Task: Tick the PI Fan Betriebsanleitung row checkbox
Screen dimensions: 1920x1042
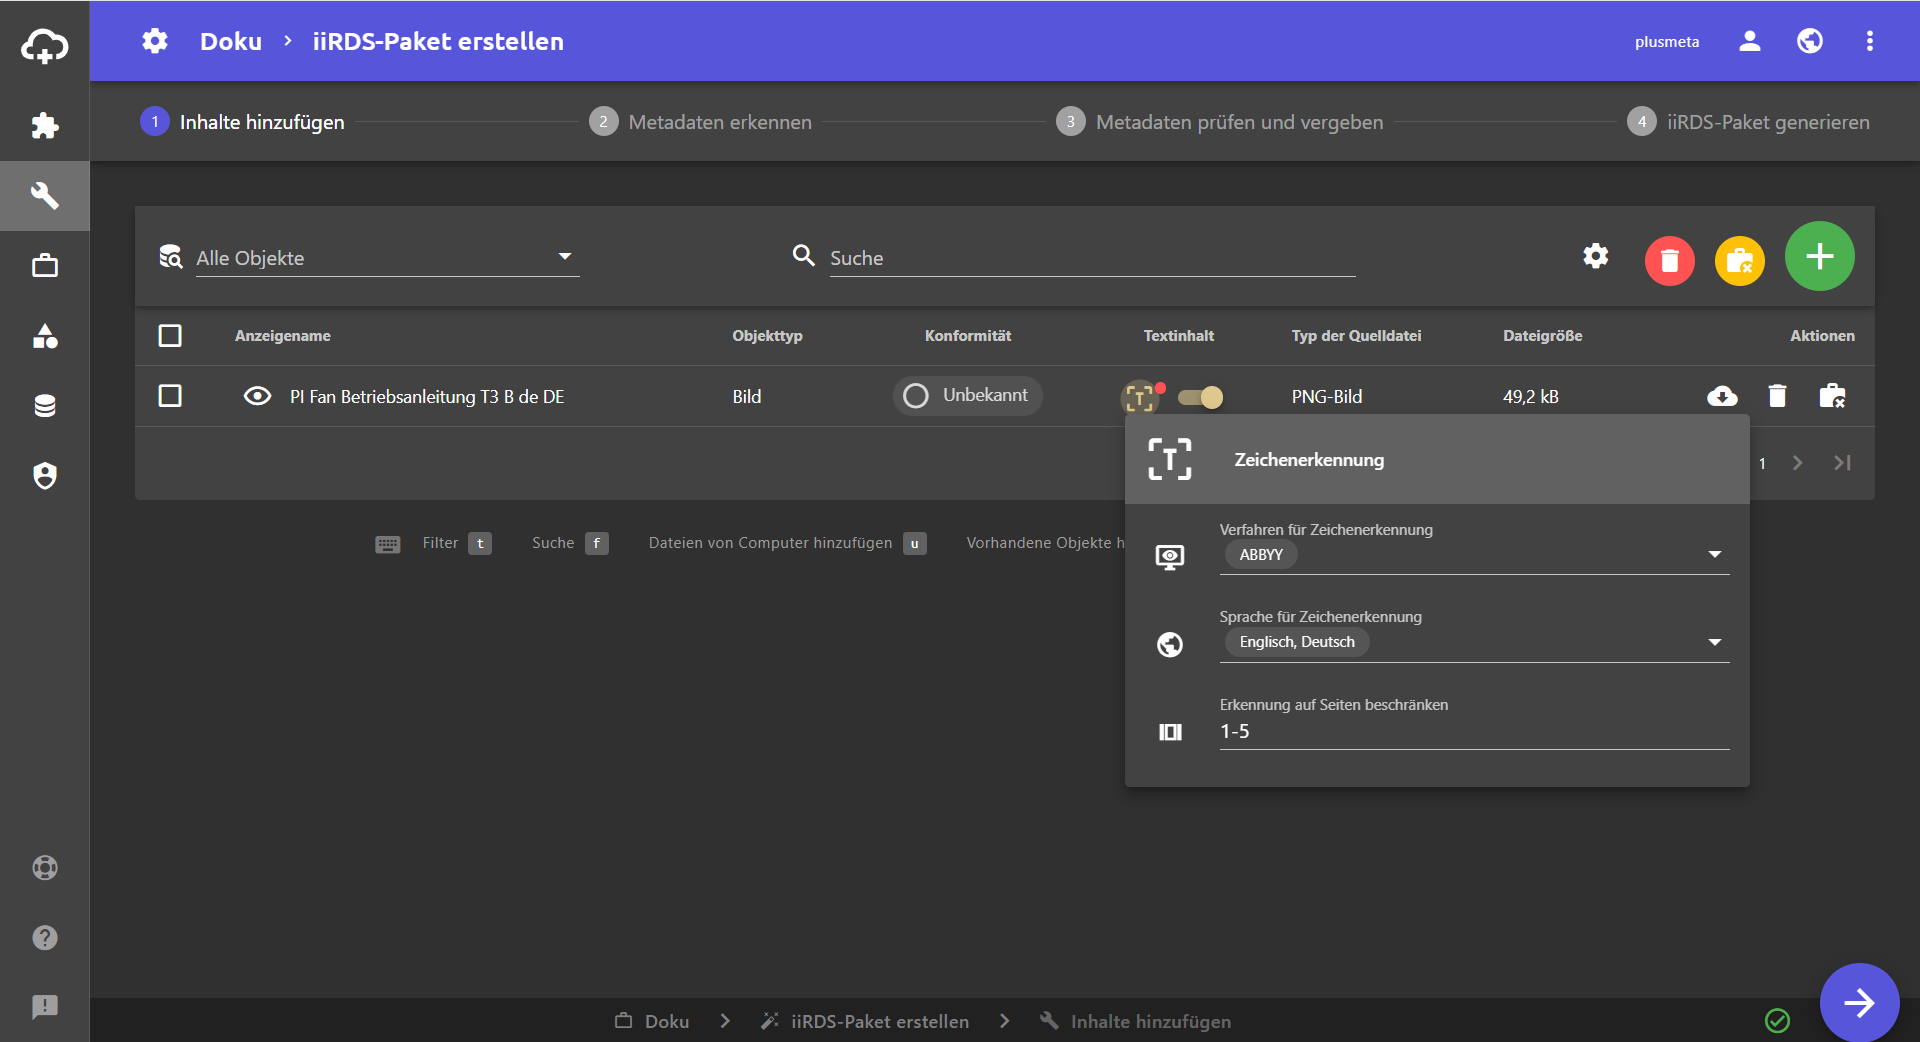Action: click(x=170, y=396)
